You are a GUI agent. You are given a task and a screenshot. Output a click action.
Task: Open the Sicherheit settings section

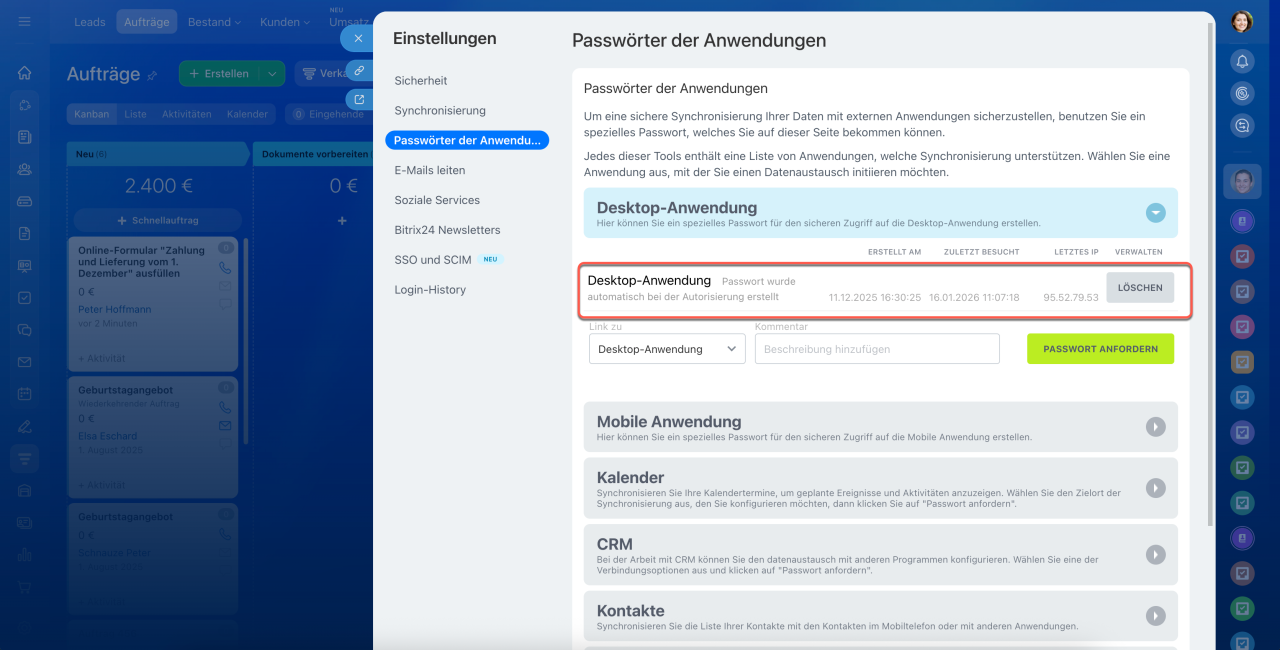pyautogui.click(x=421, y=80)
